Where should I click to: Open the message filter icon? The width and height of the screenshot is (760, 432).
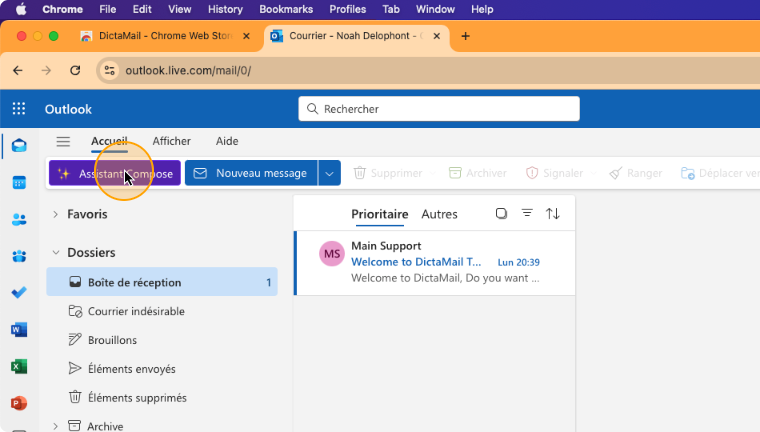coord(527,213)
